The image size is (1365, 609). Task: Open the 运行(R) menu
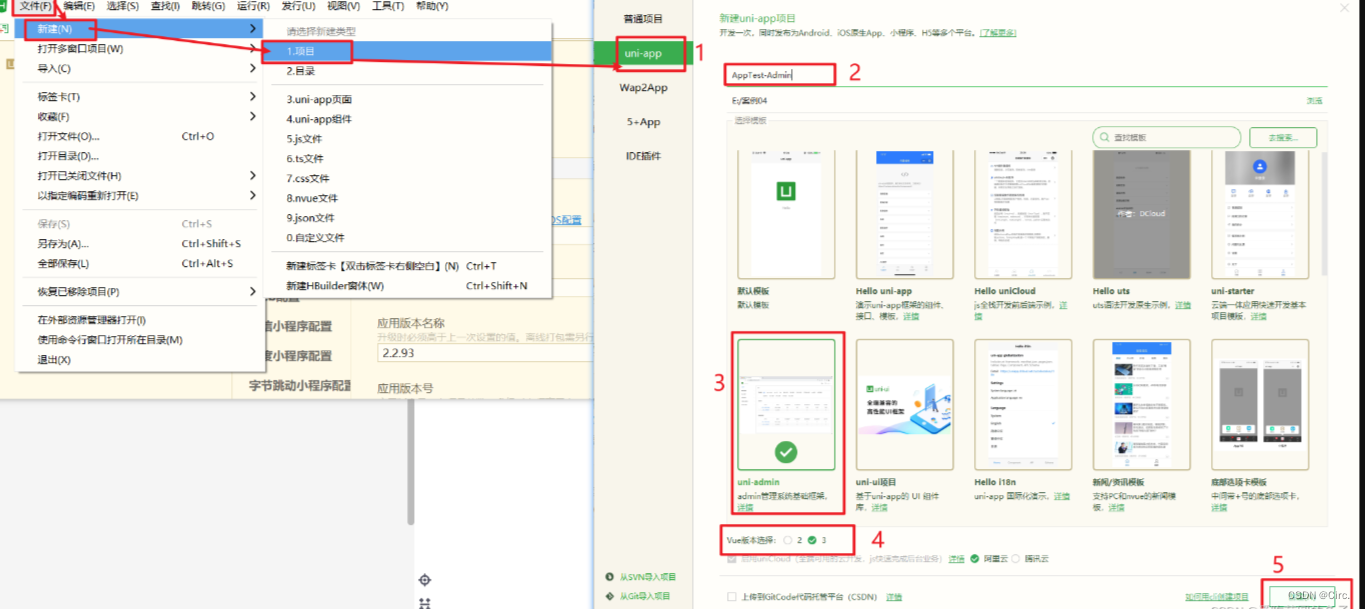point(253,6)
